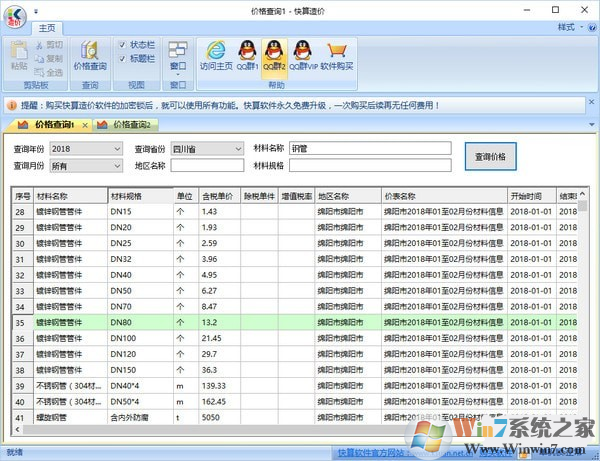The height and width of the screenshot is (463, 602).
Task: Open 访问主页 in the help group
Action: 214,55
